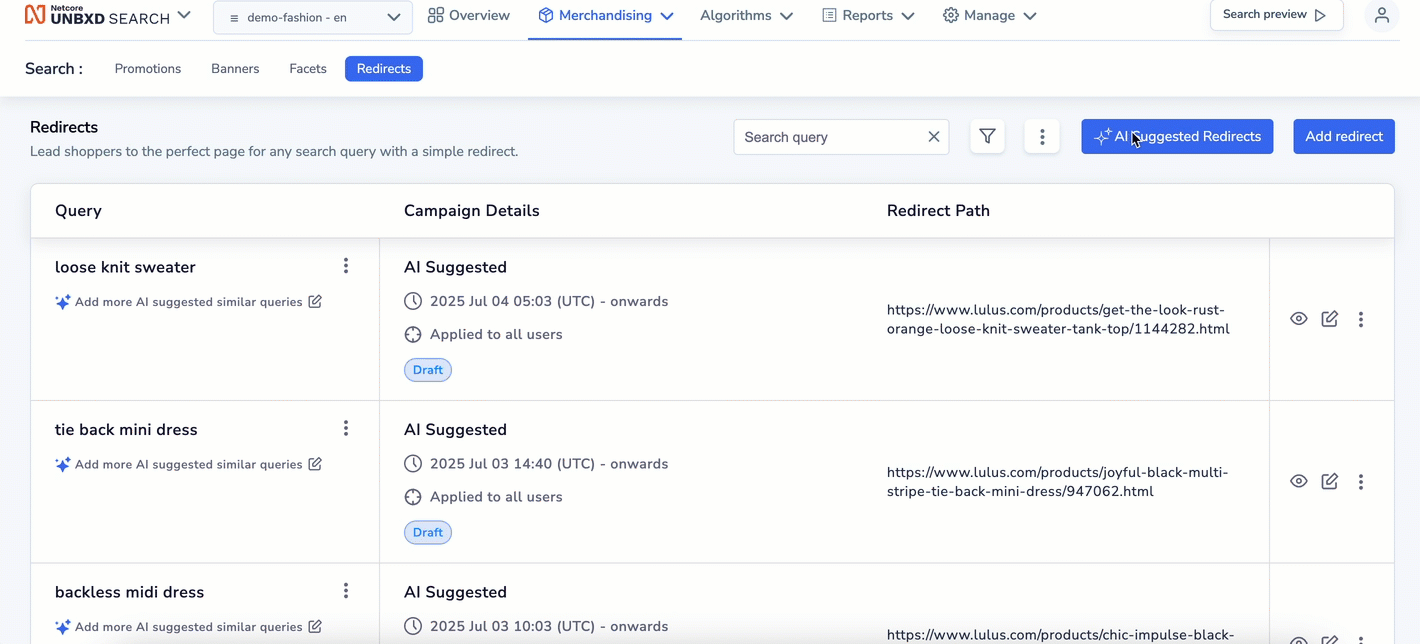Click the Campaign Details column header
The width and height of the screenshot is (1420, 644).
pos(471,211)
